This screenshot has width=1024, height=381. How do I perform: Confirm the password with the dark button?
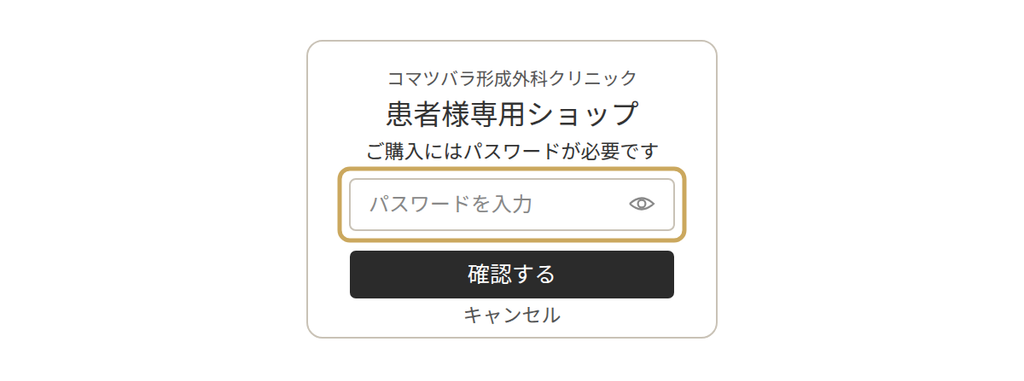[511, 274]
